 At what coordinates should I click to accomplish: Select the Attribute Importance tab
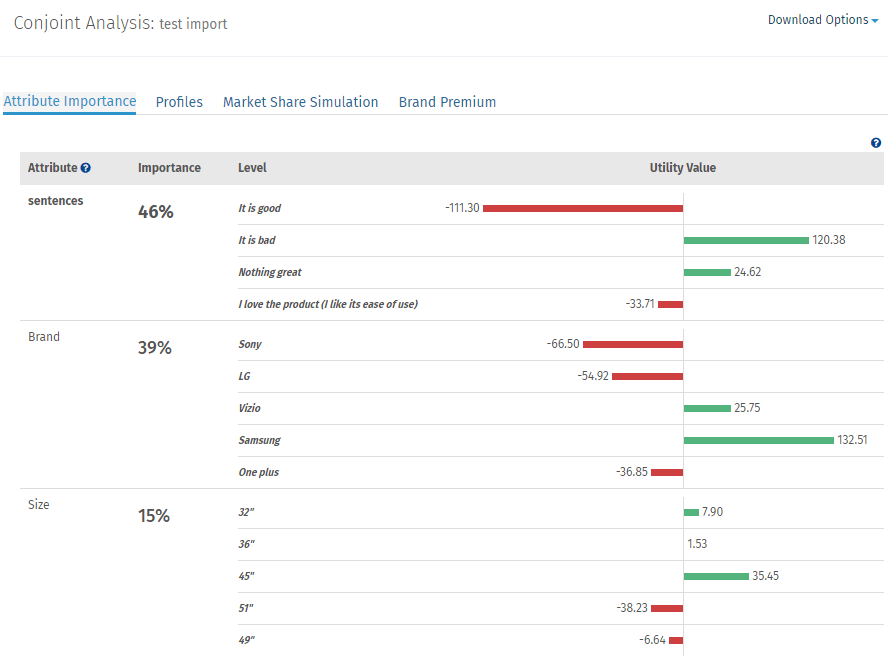[70, 101]
